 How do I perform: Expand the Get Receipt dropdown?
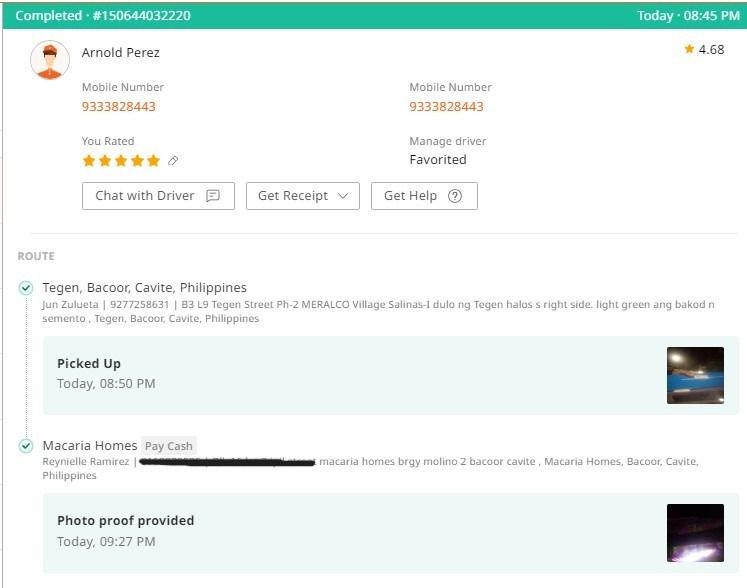pos(303,196)
